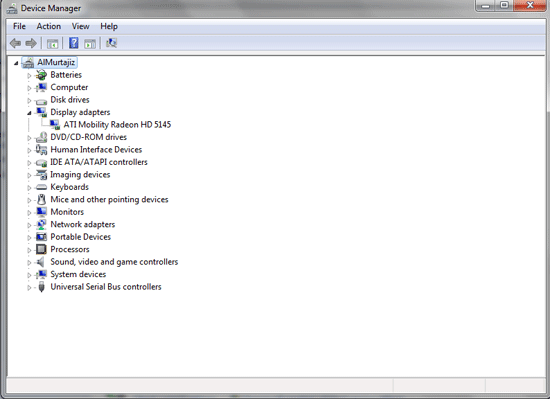Click the Imaging devices icon
Image resolution: width=550 pixels, height=399 pixels.
[41, 175]
